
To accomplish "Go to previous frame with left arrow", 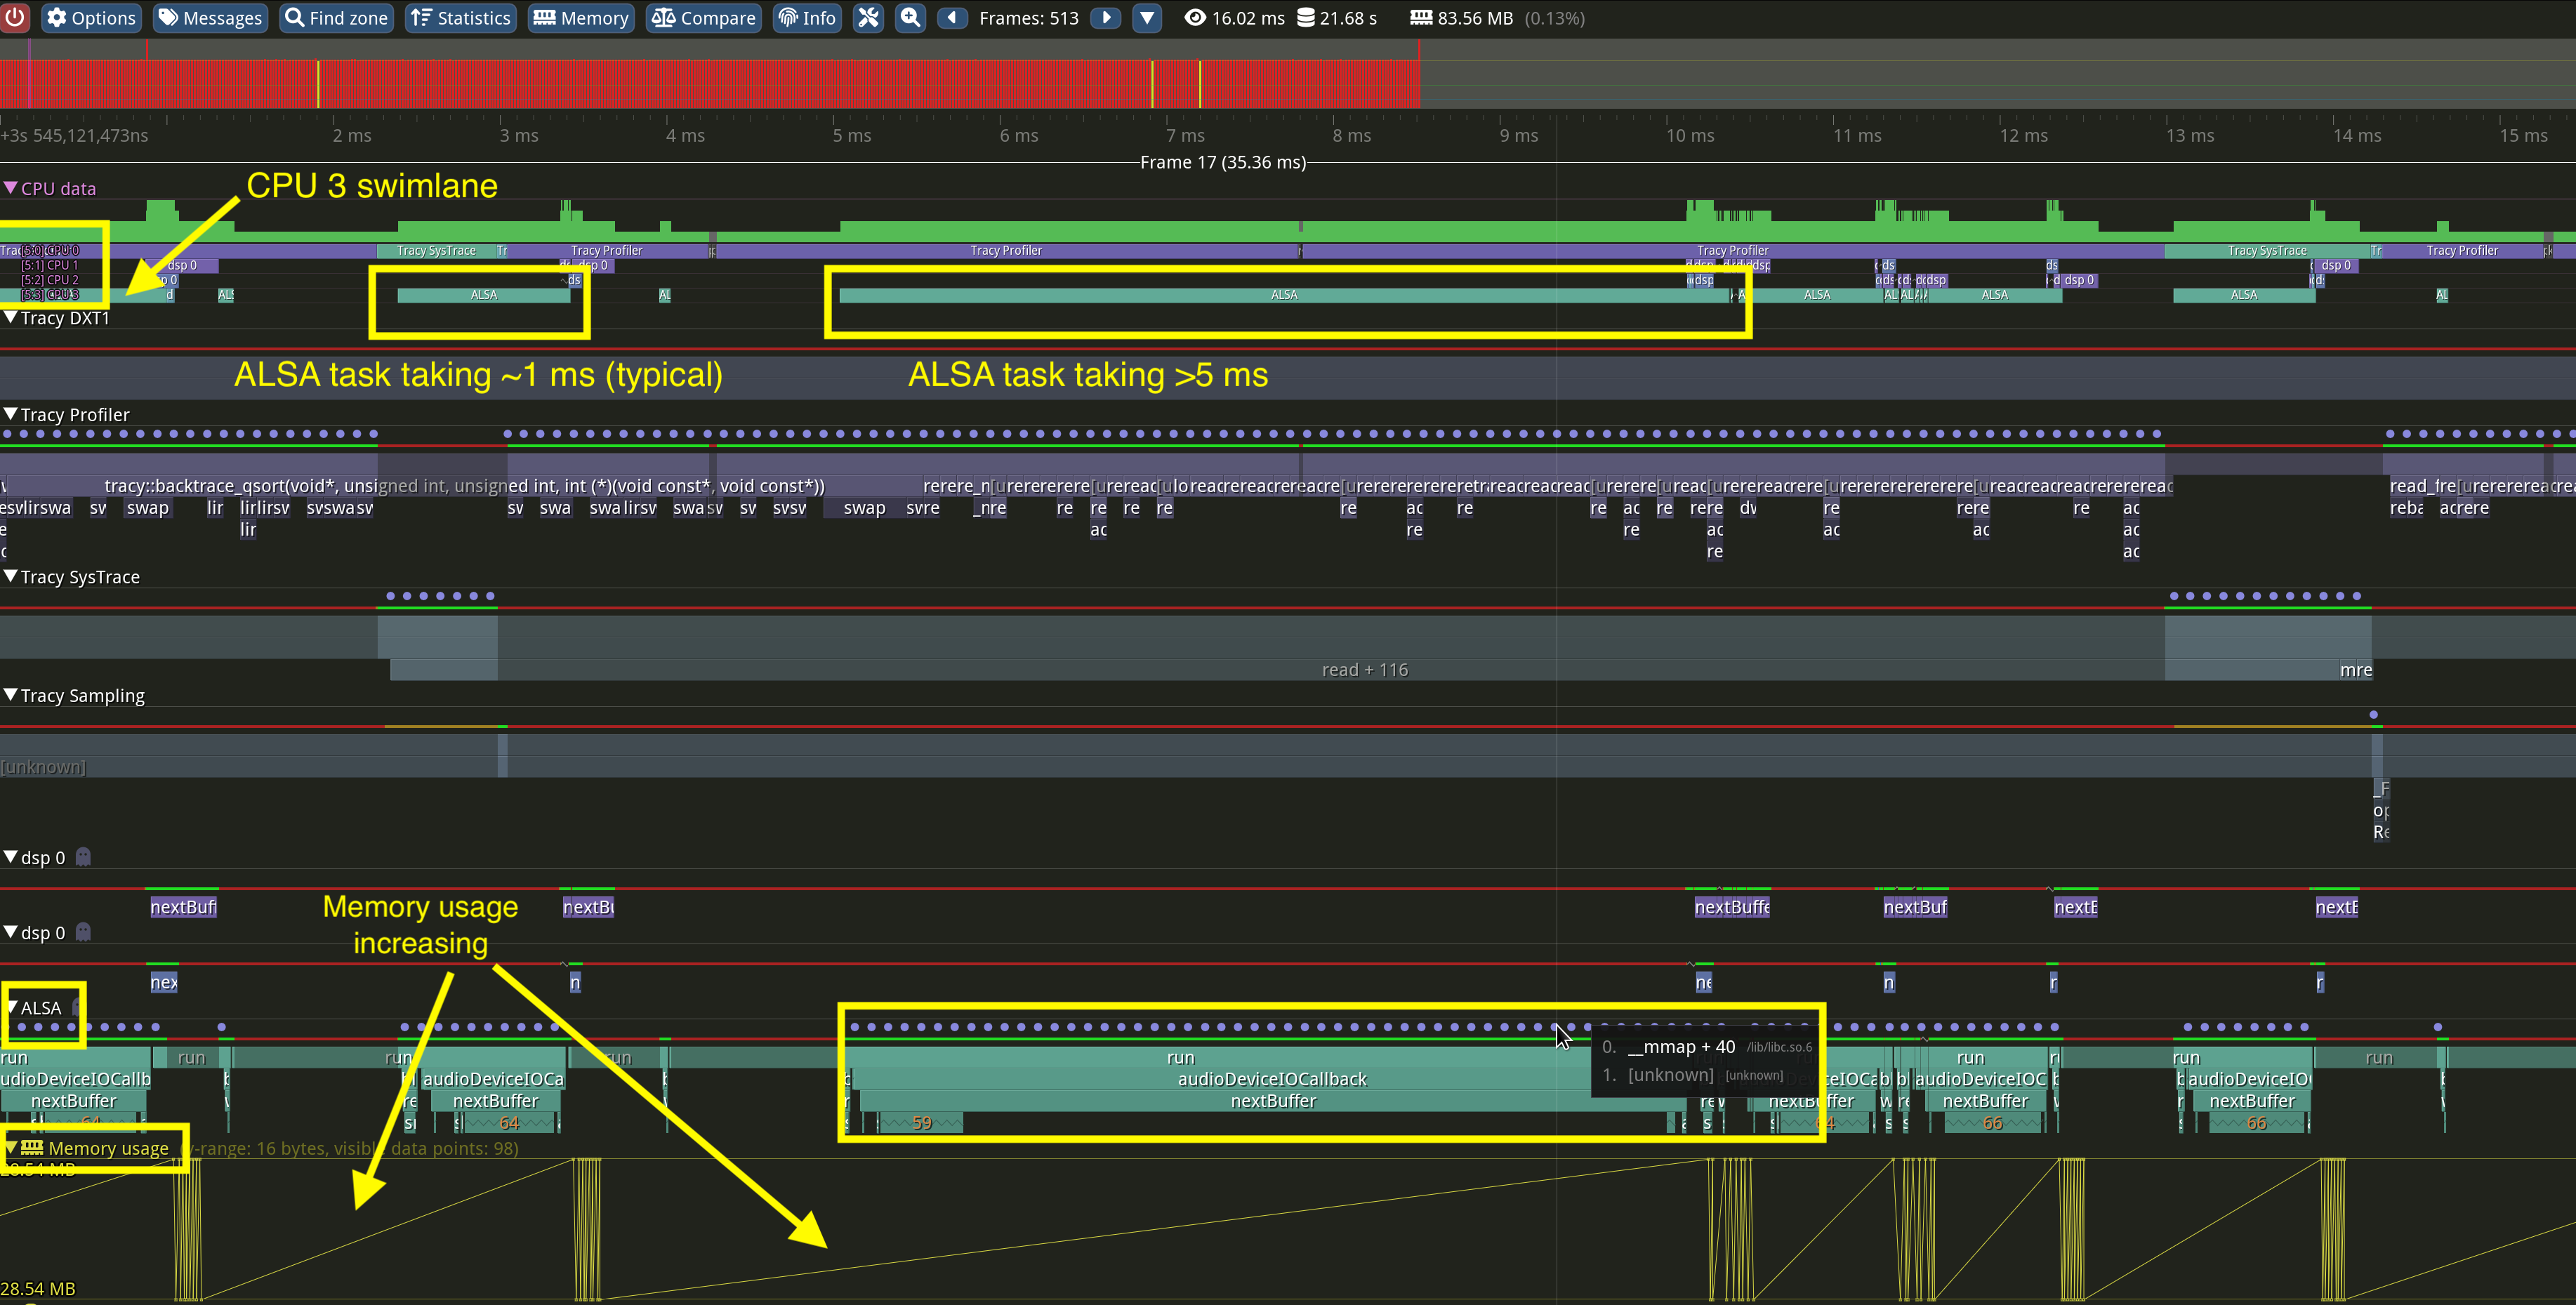I will 952,18.
